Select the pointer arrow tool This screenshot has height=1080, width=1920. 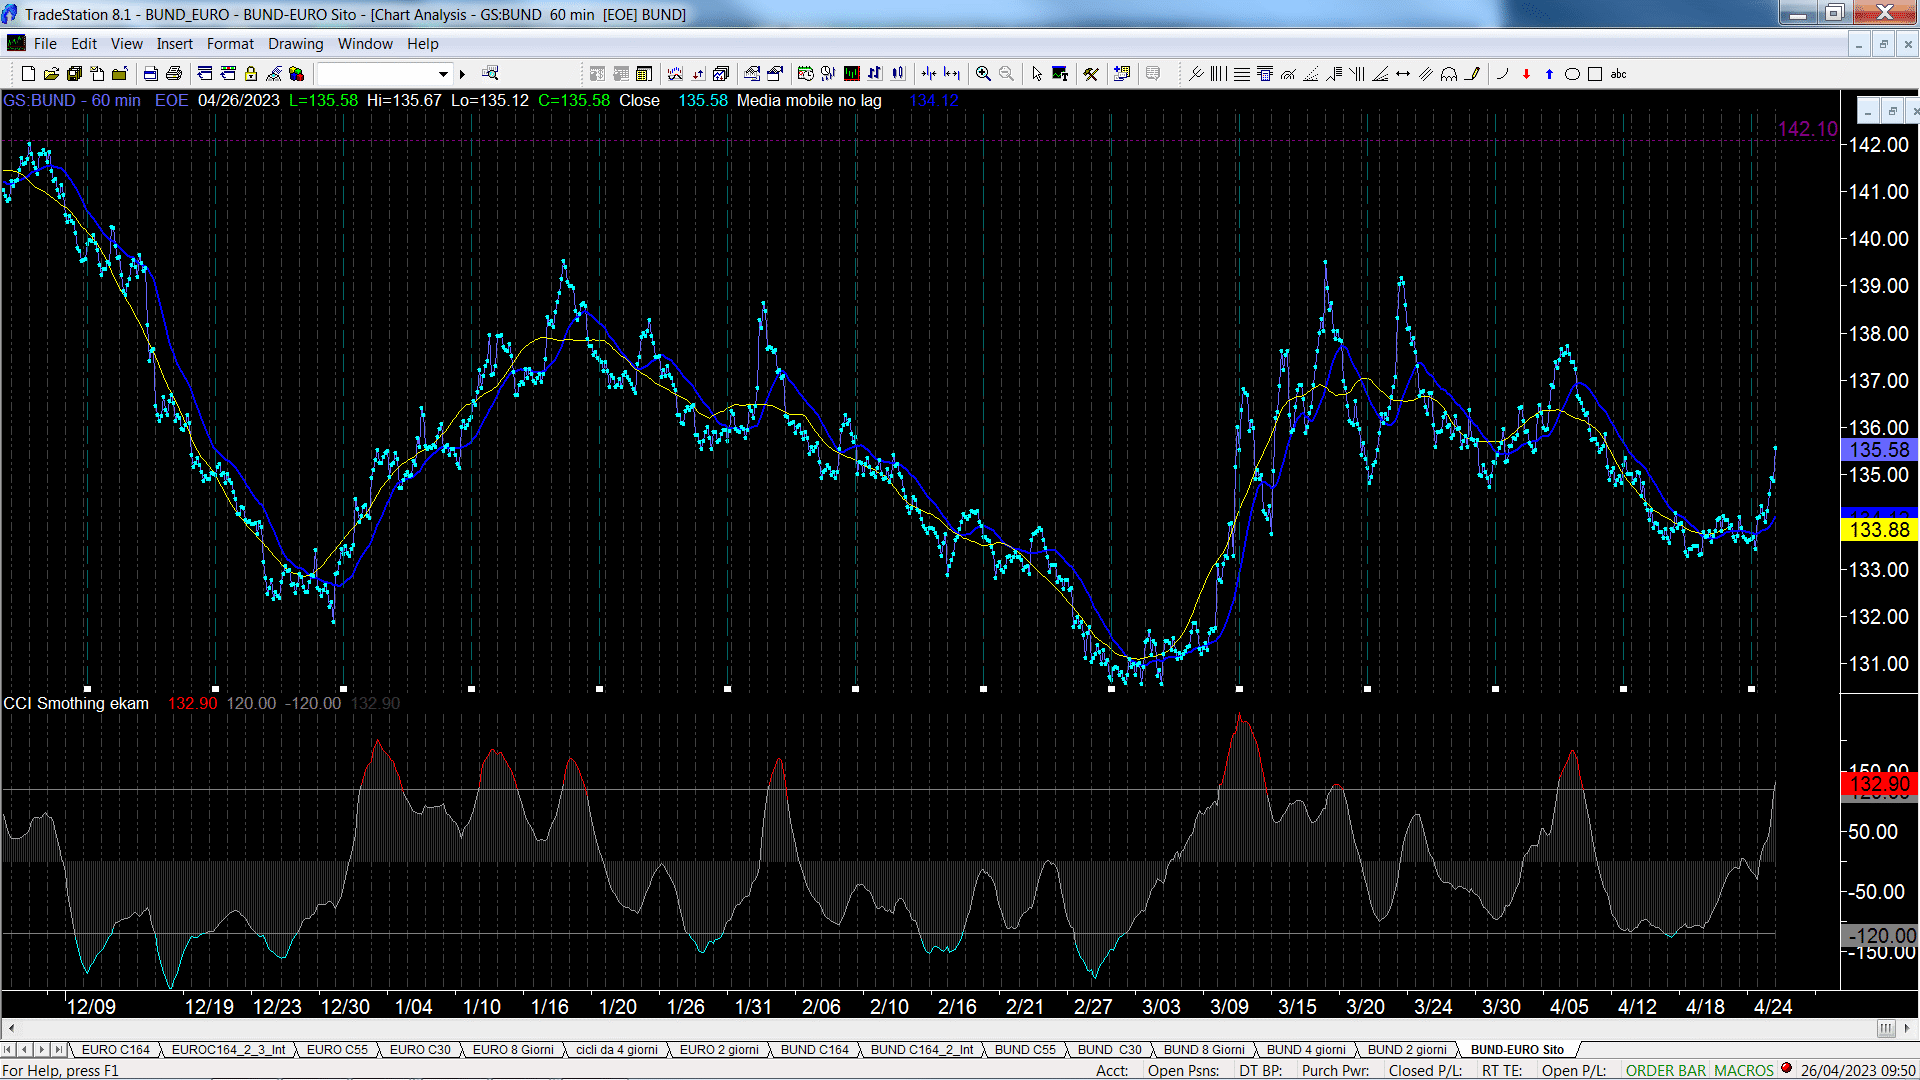point(1037,74)
